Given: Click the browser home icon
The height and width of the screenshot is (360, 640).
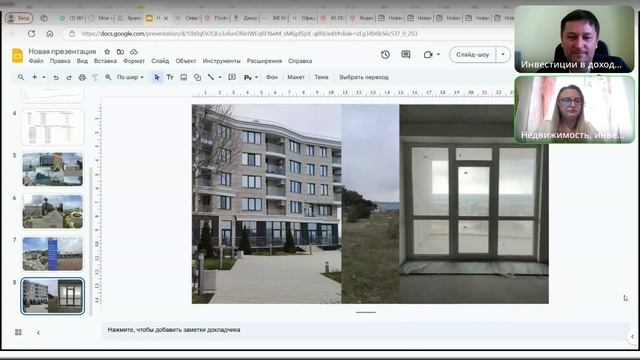Looking at the screenshot, I should pyautogui.click(x=50, y=34).
